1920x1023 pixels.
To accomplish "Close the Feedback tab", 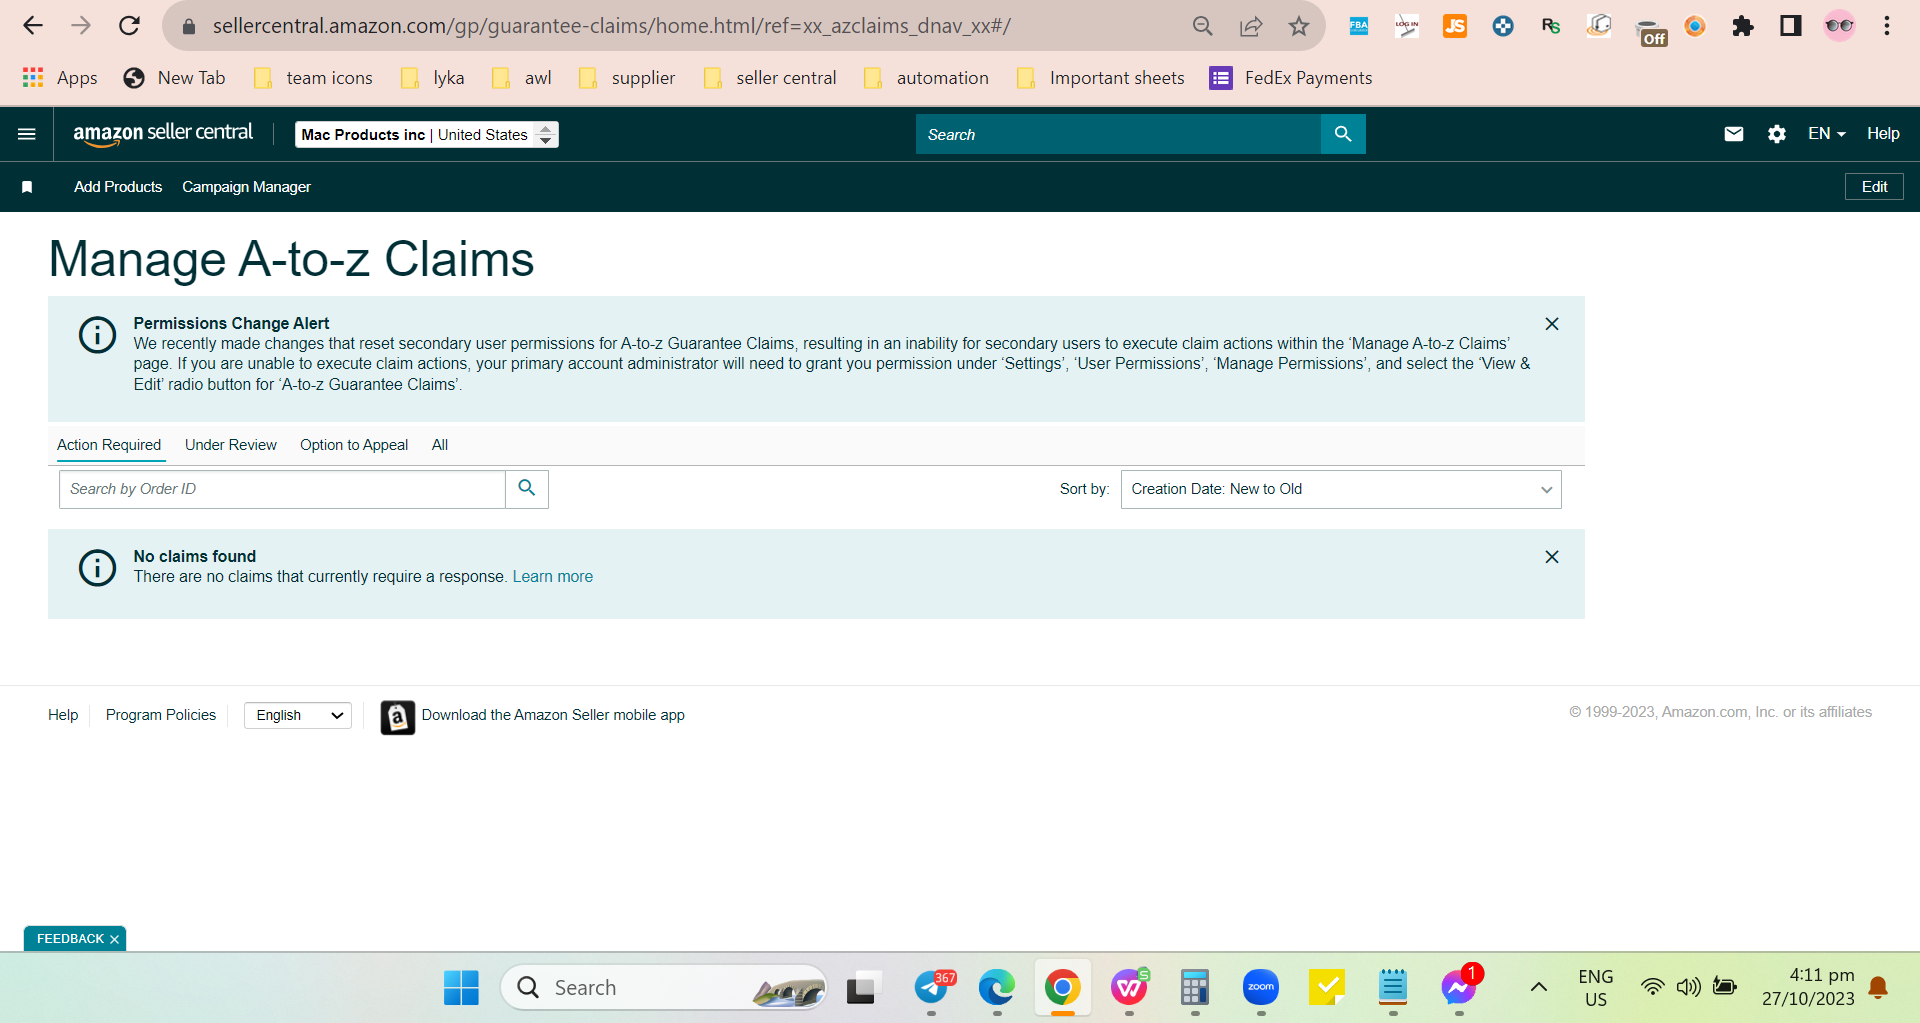I will [115, 939].
